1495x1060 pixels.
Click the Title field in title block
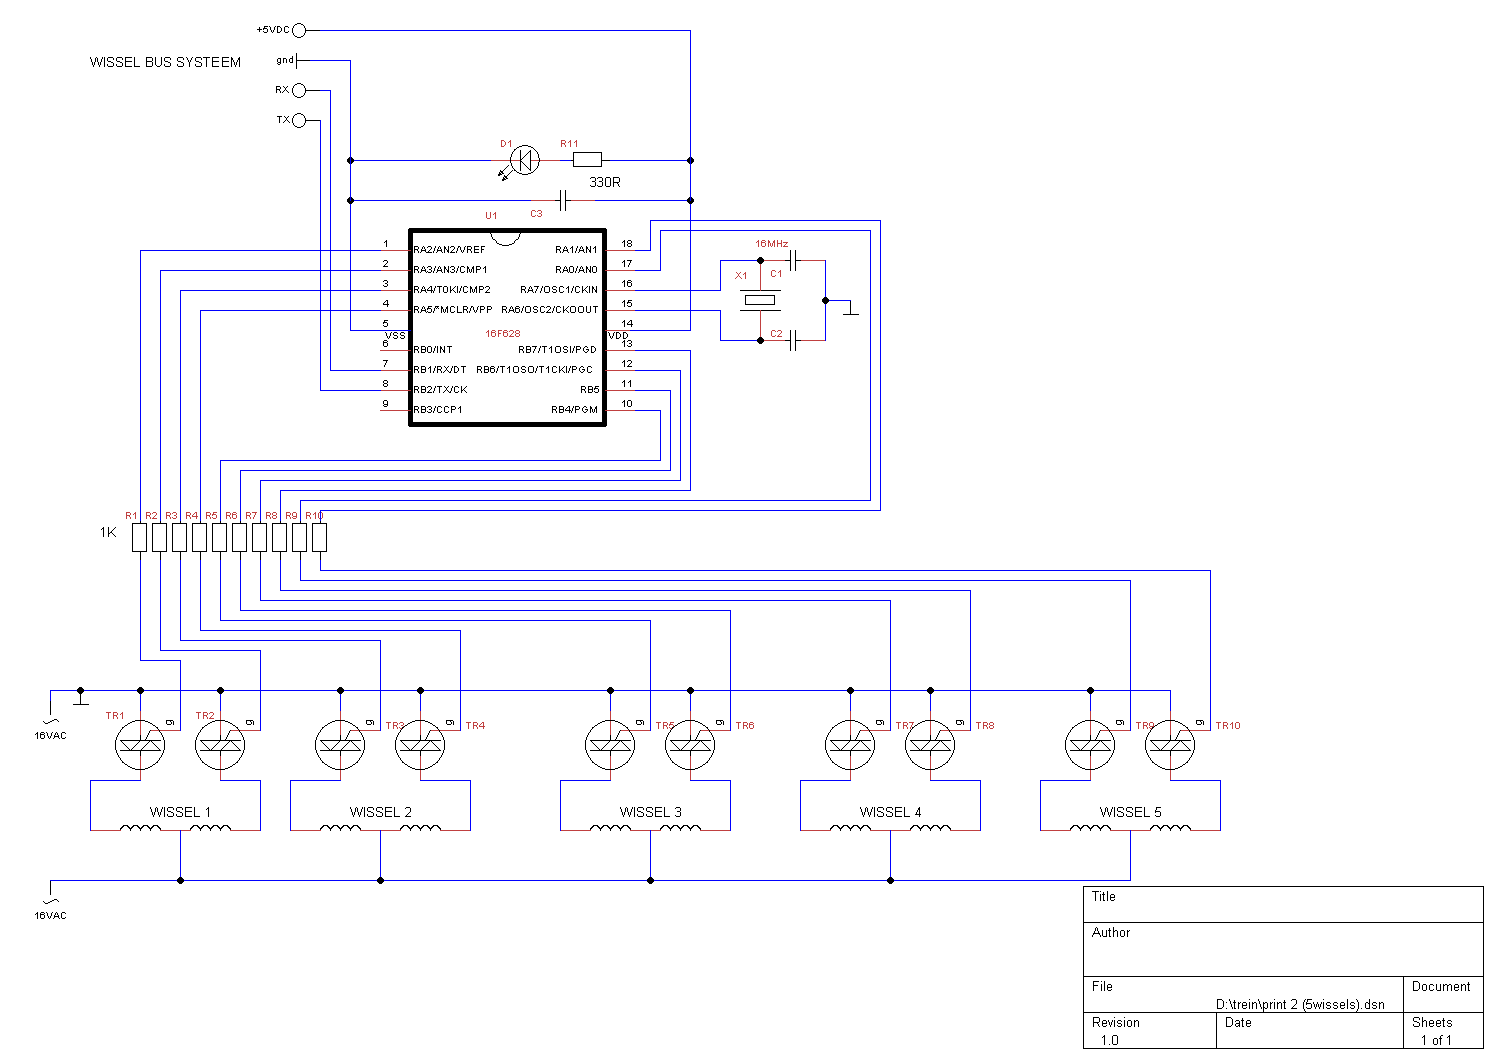1283,904
